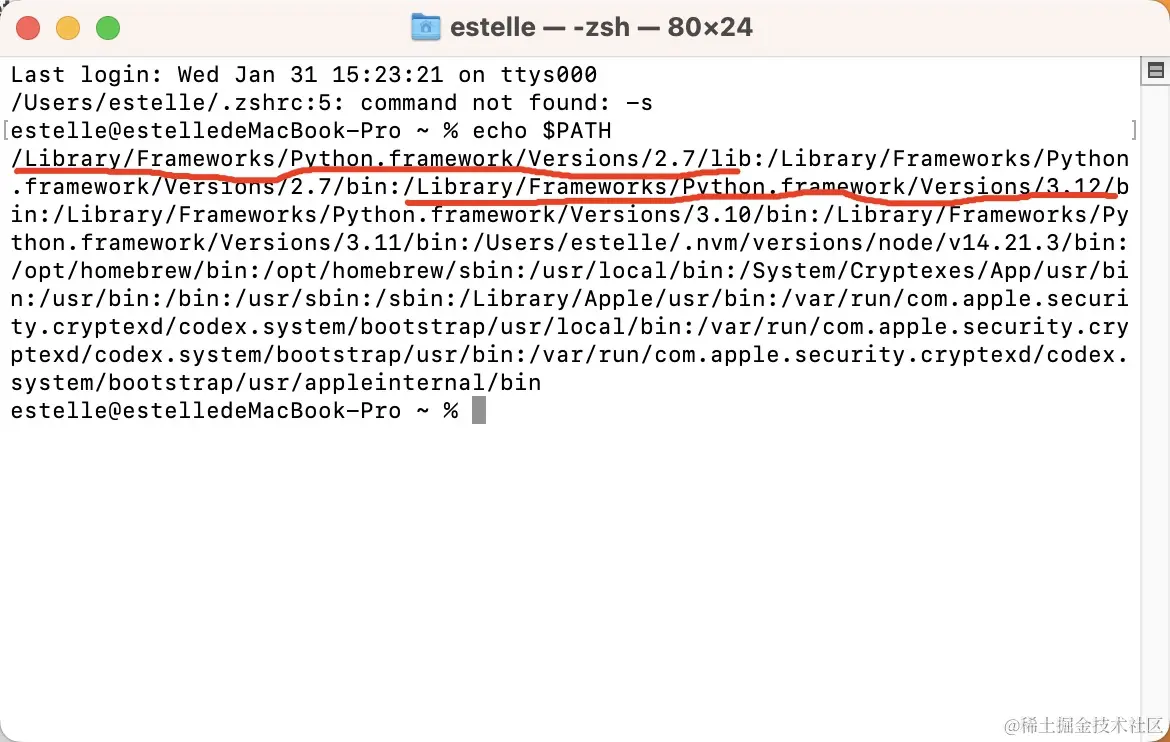Click the vertical scrollbar track on the right

coord(1155,403)
